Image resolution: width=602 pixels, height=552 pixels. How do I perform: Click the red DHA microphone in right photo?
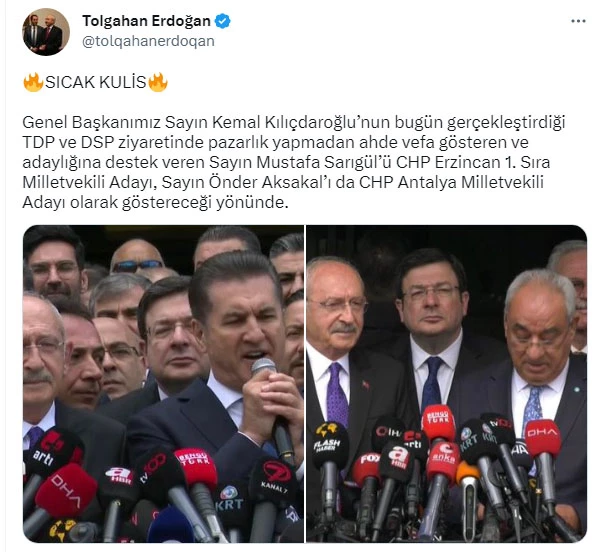click(543, 438)
